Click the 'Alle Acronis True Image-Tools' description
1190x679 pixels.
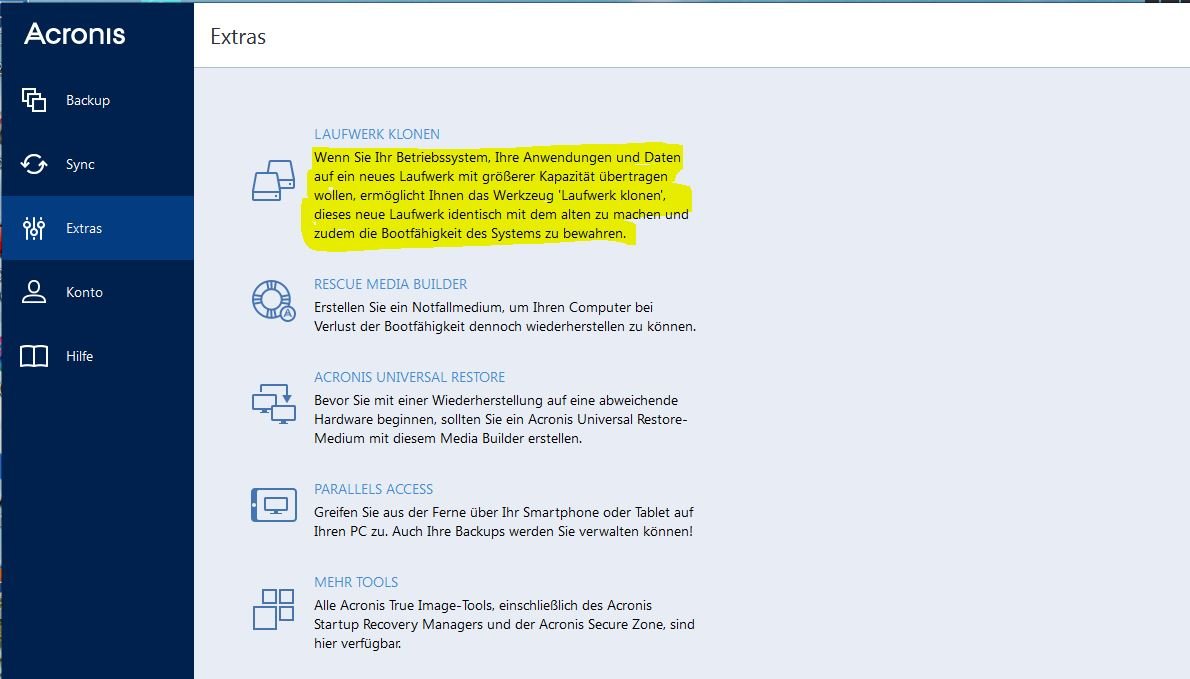(505, 624)
